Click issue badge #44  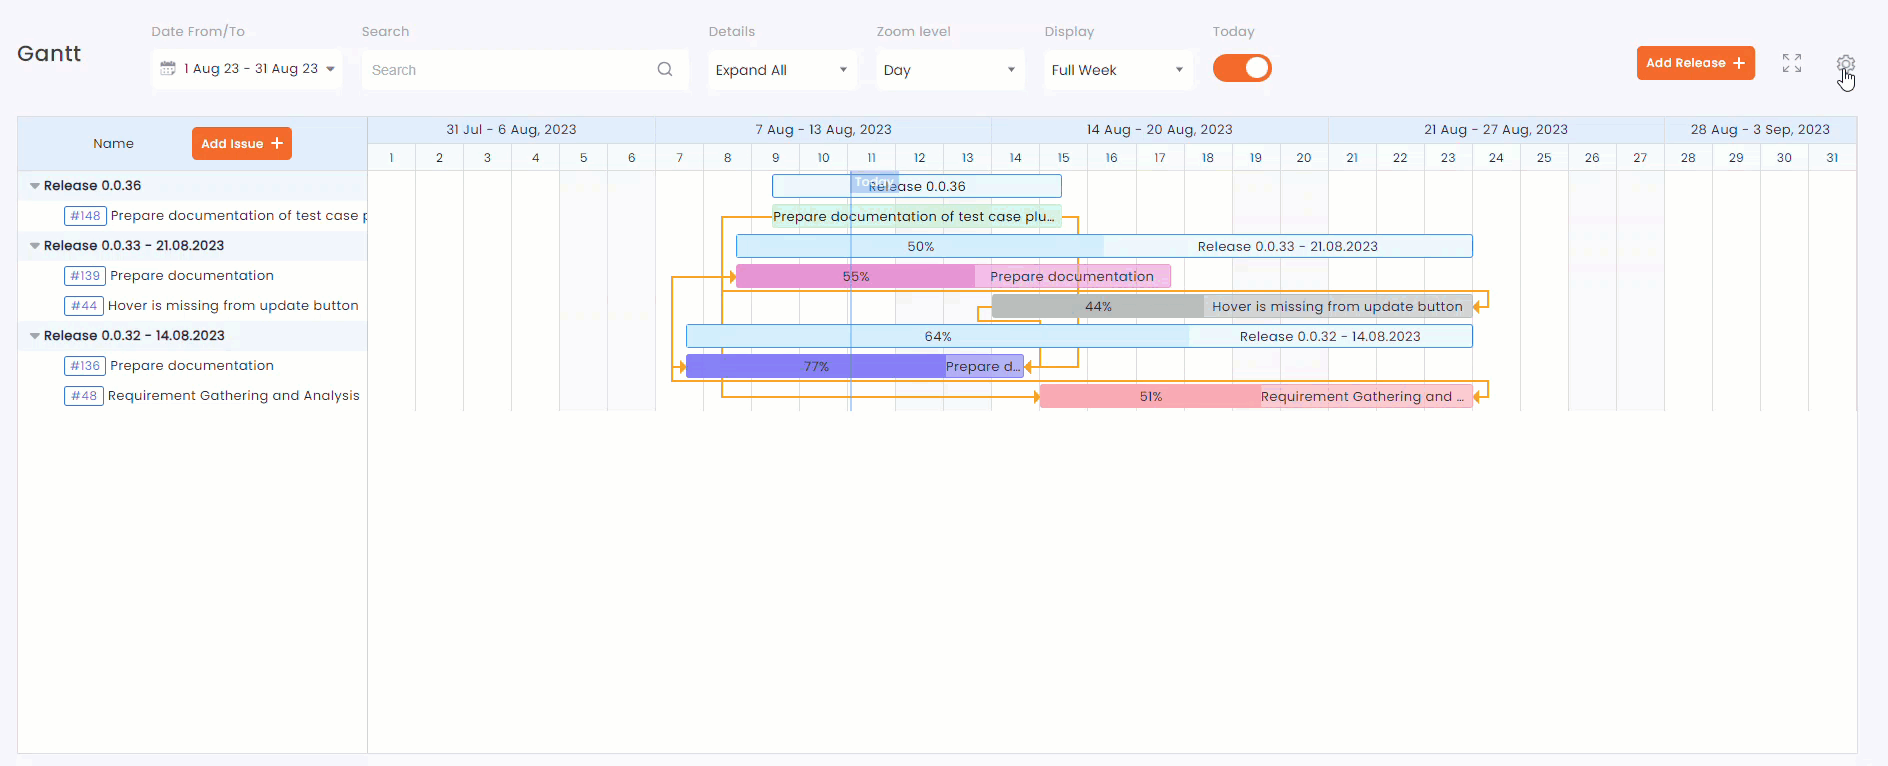click(x=84, y=306)
